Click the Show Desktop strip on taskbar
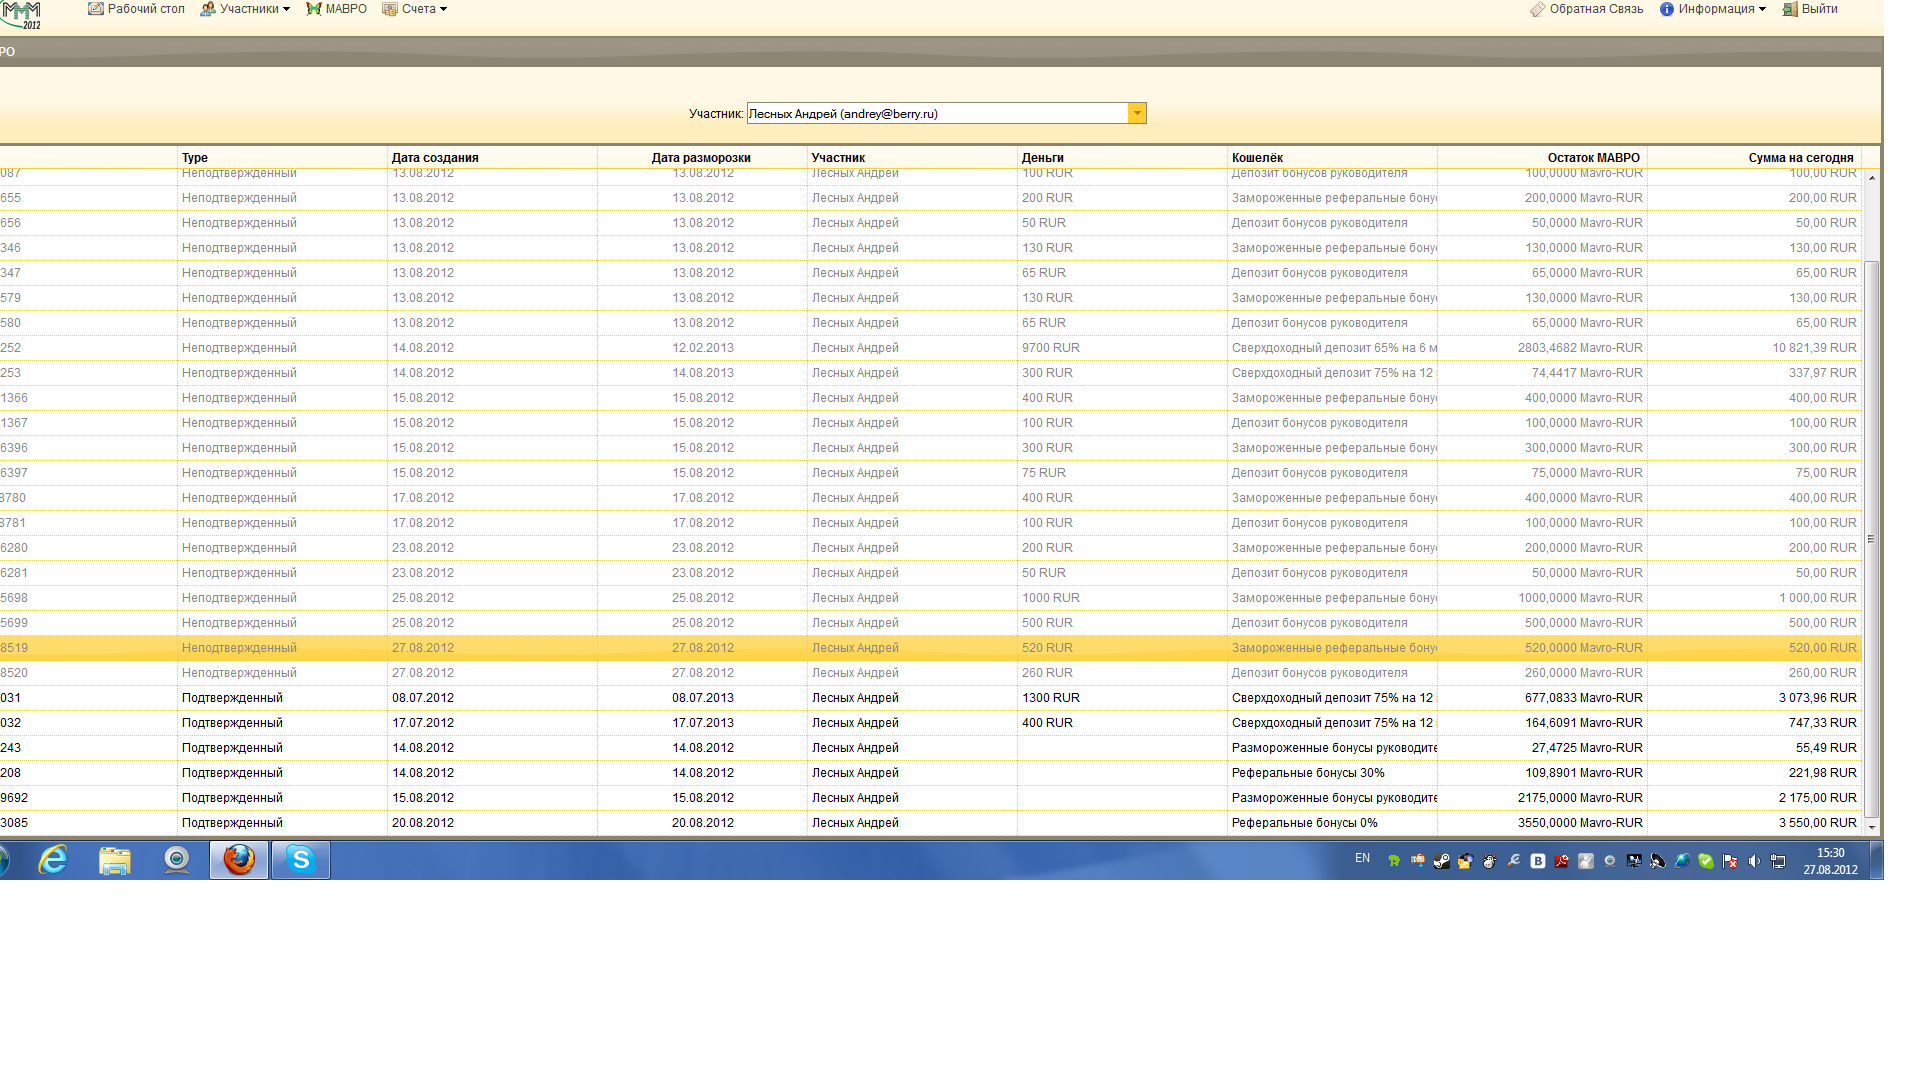This screenshot has height=1080, width=1920. point(1876,860)
